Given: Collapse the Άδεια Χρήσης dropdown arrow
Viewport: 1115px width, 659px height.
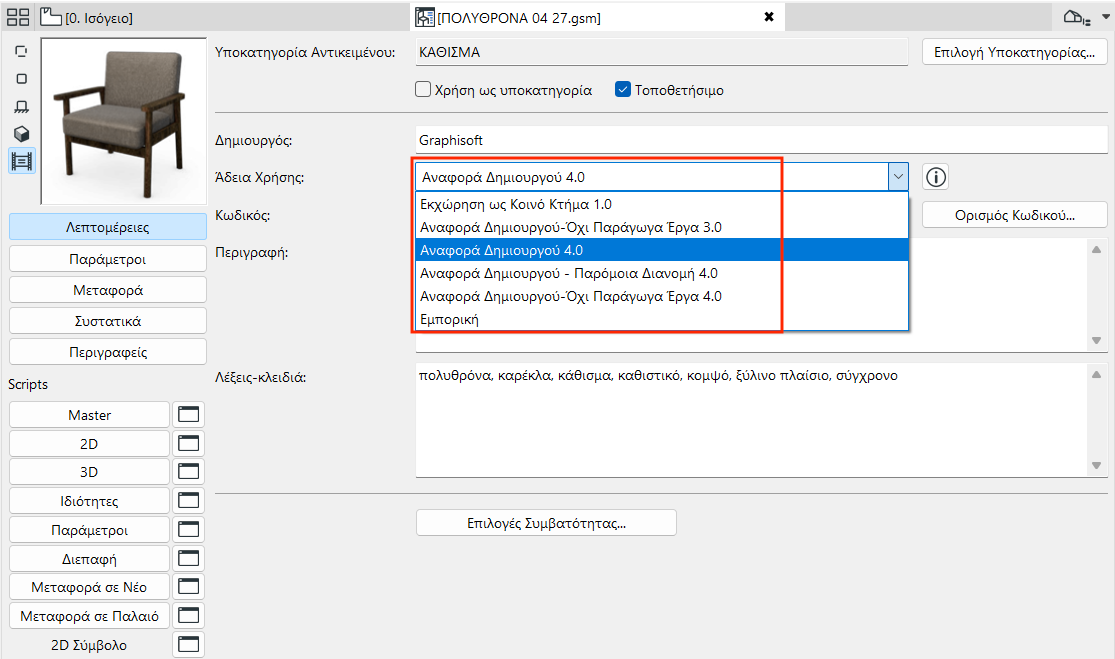Looking at the screenshot, I should tap(898, 177).
